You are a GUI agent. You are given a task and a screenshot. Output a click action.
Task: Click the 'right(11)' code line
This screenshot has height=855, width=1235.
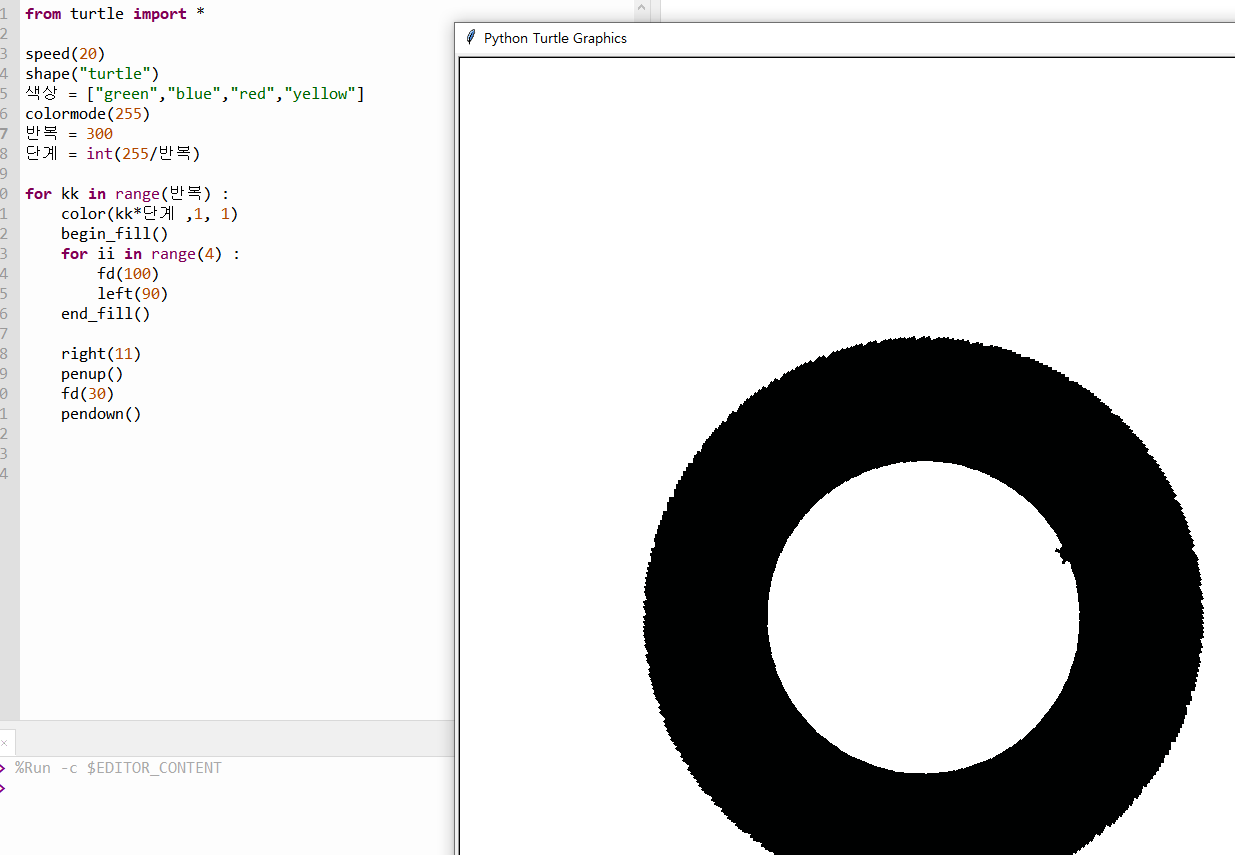101,354
